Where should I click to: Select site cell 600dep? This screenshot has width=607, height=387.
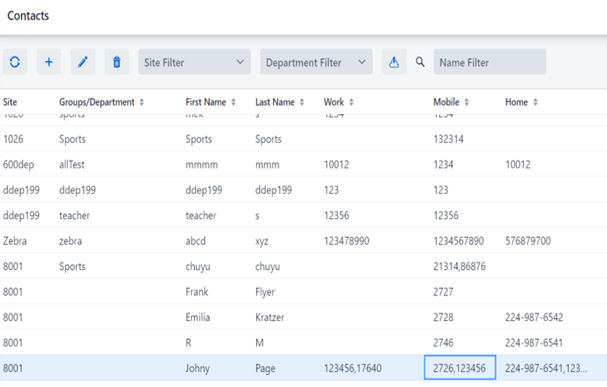tap(19, 164)
